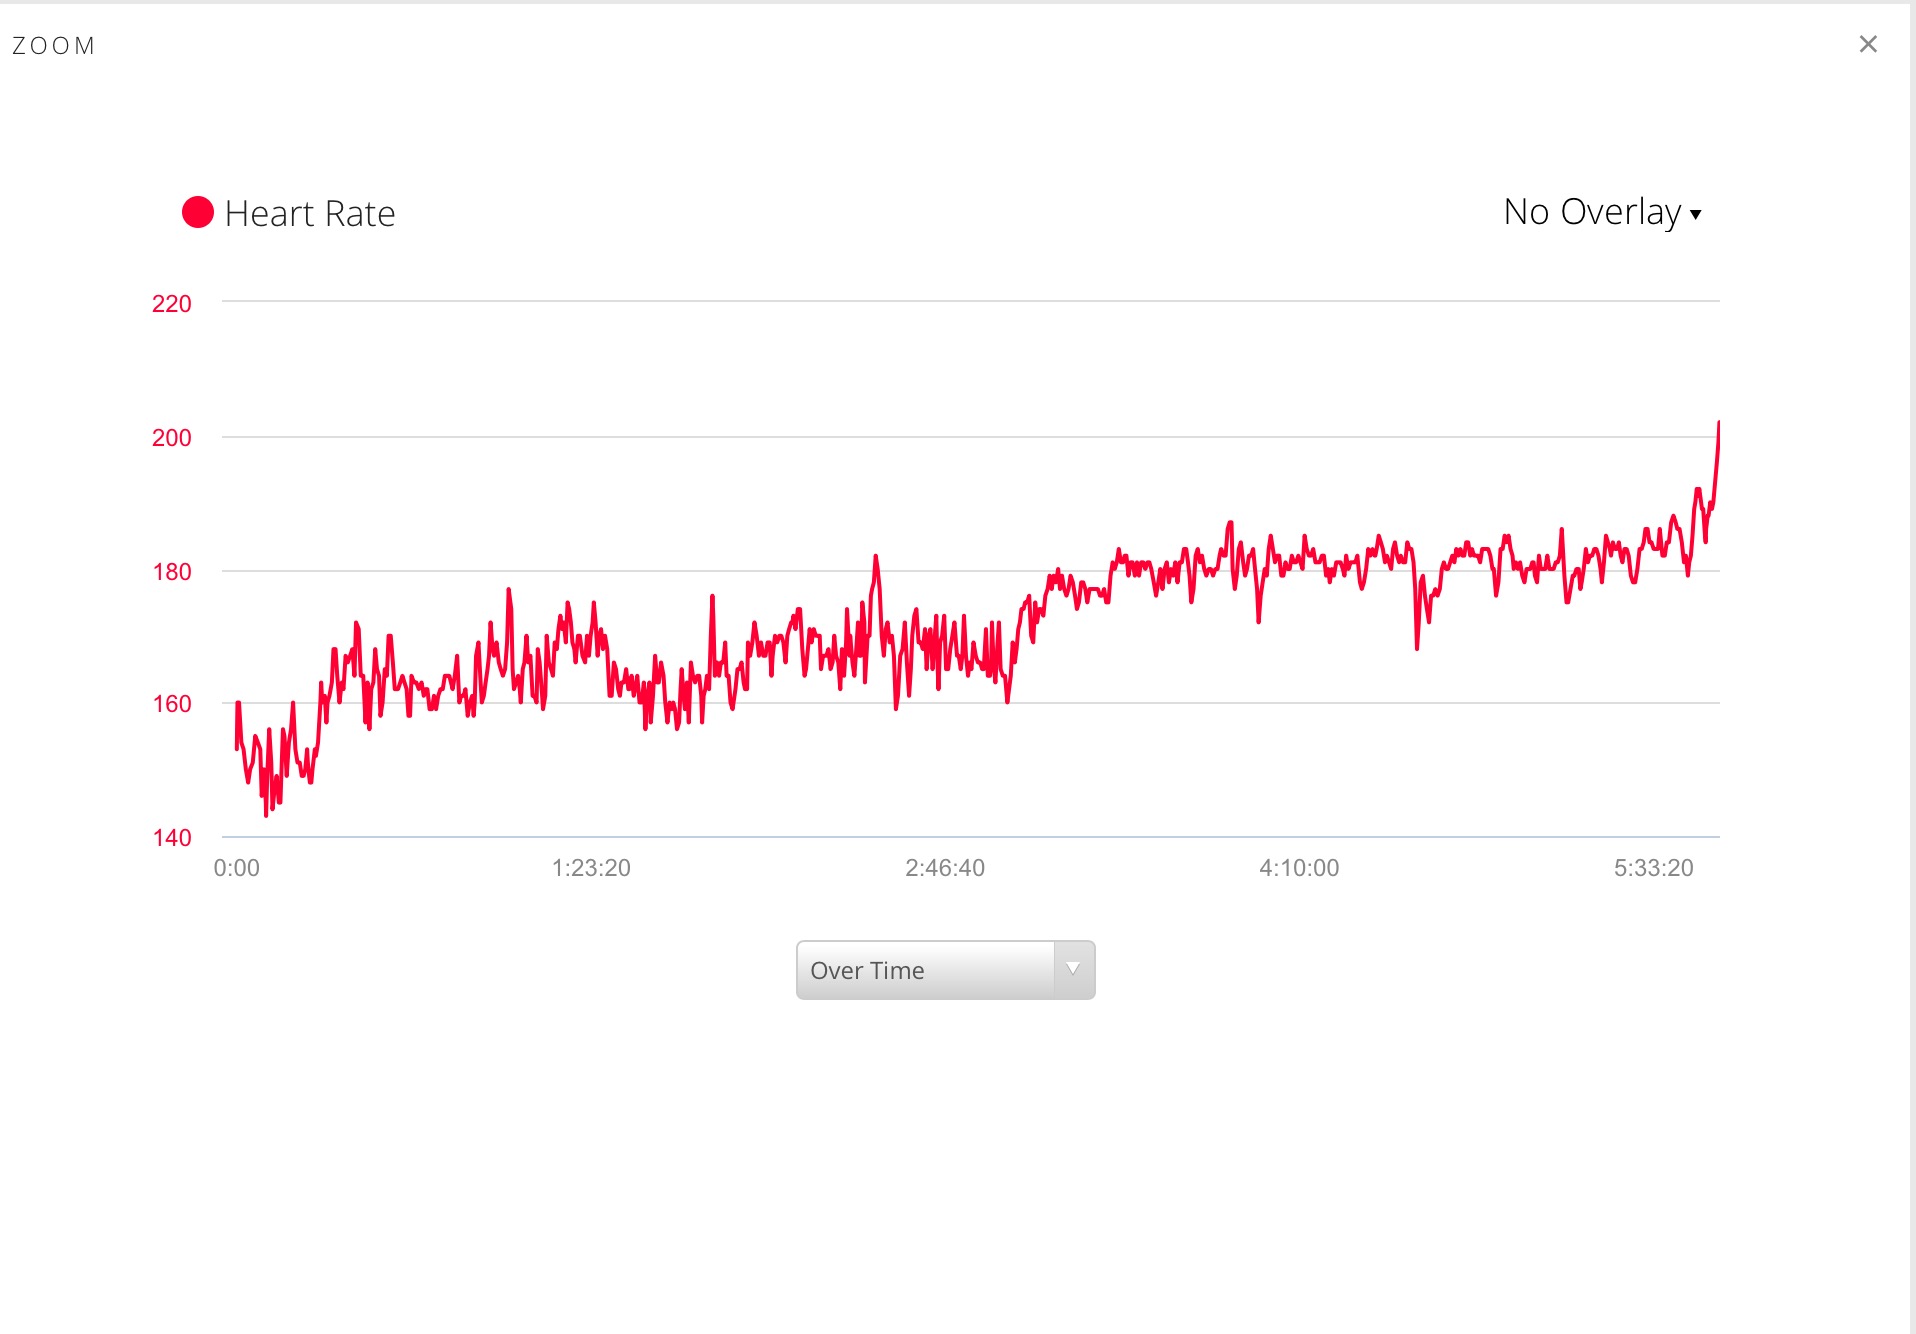Click the 180 y-axis label
This screenshot has width=1916, height=1334.
click(171, 571)
